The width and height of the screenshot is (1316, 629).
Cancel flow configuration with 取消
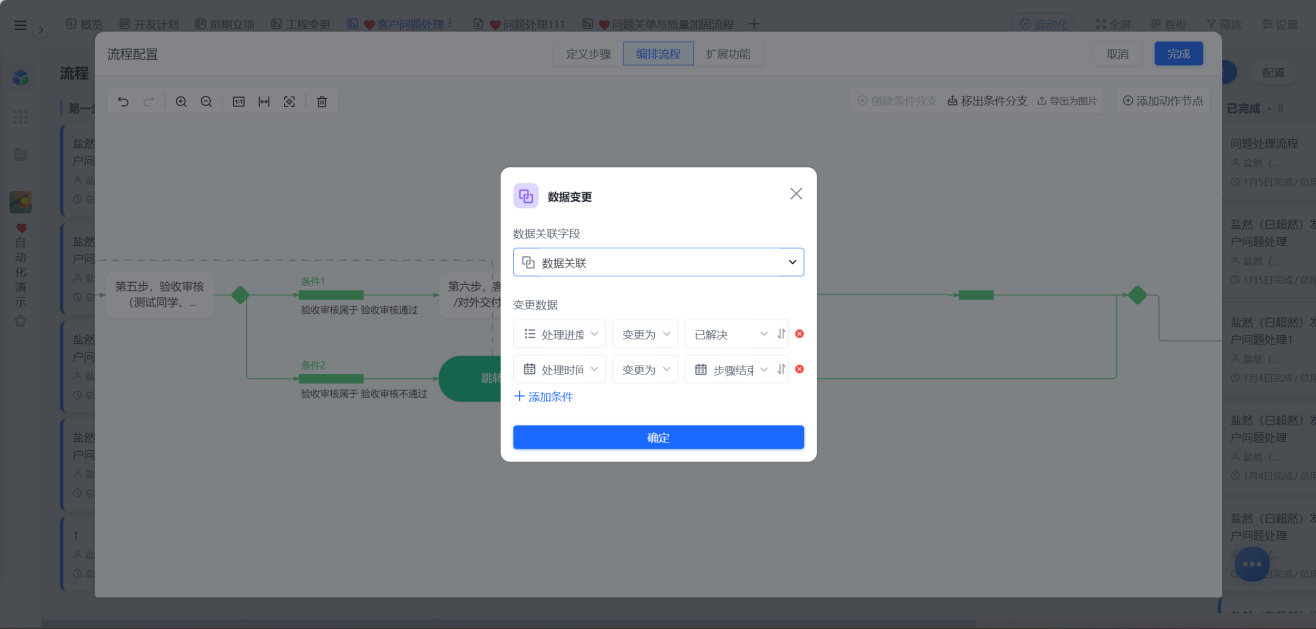pyautogui.click(x=1118, y=54)
